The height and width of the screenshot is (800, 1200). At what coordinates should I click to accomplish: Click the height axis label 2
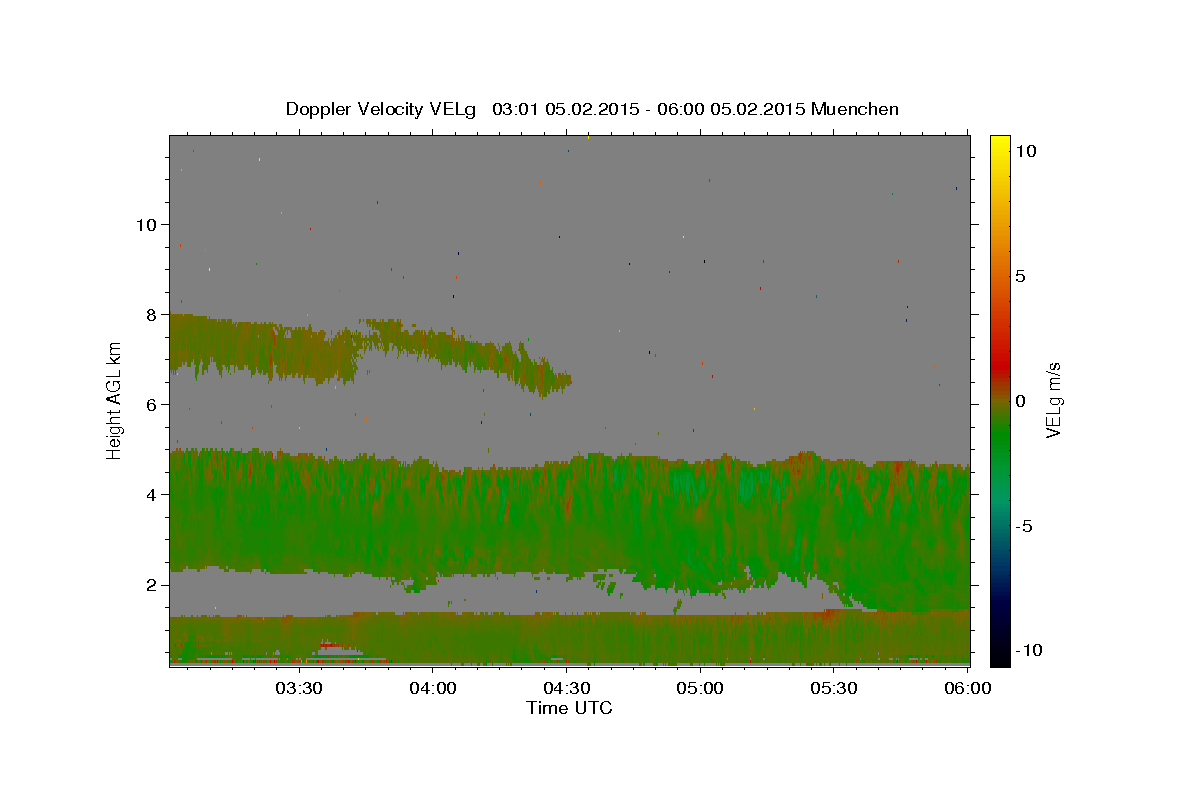152,584
